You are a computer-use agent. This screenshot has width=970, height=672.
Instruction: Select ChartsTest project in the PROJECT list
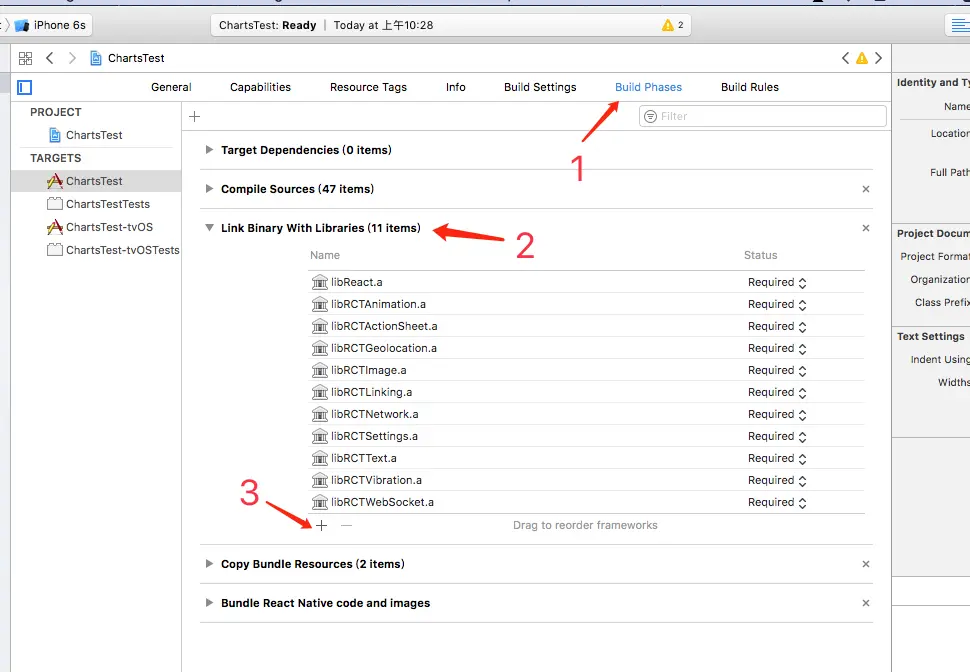pos(85,135)
